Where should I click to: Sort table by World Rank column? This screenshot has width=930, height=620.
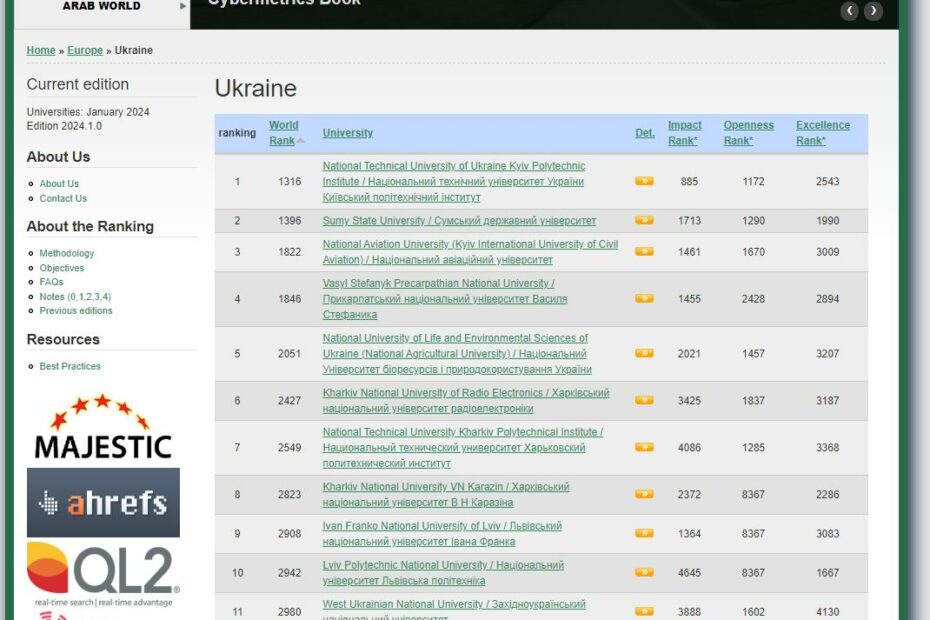pos(283,133)
